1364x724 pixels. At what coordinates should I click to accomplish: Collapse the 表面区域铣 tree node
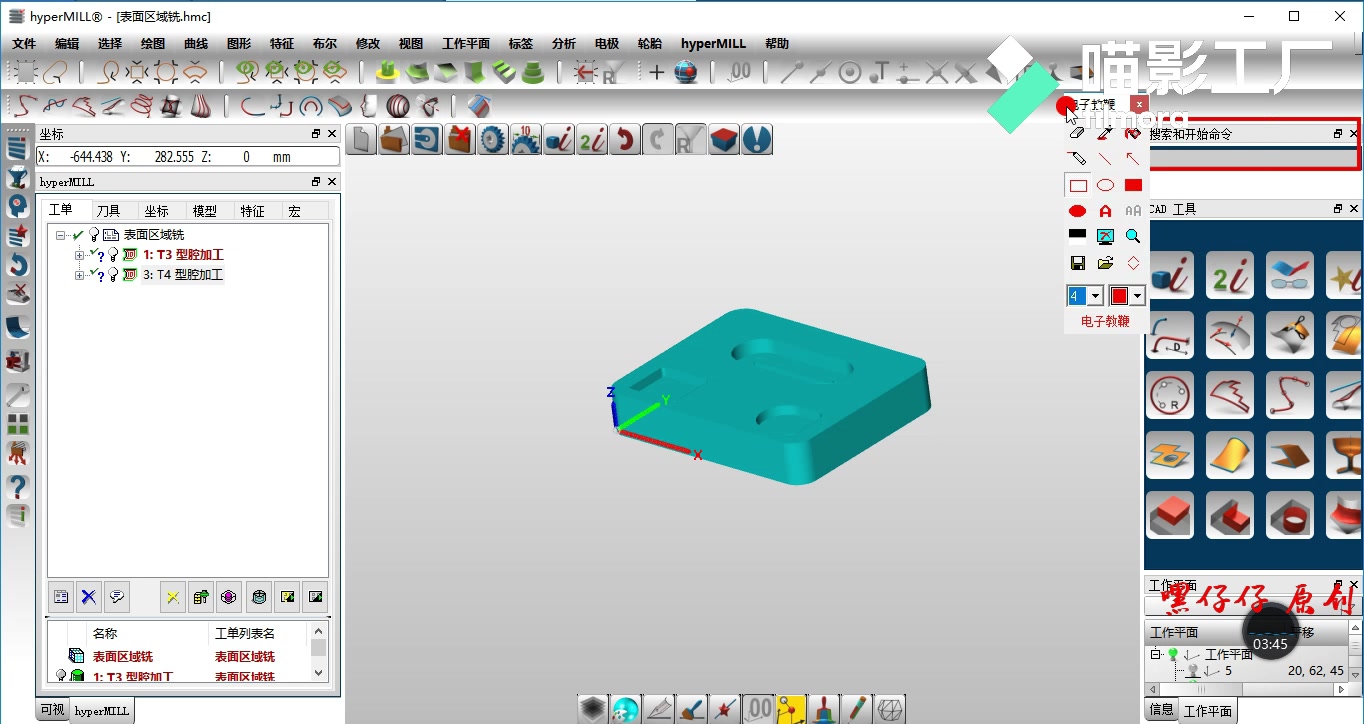coord(61,235)
